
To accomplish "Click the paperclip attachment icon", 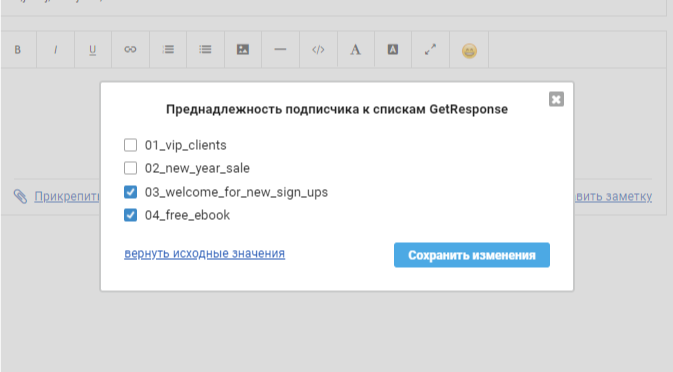I will [20, 196].
